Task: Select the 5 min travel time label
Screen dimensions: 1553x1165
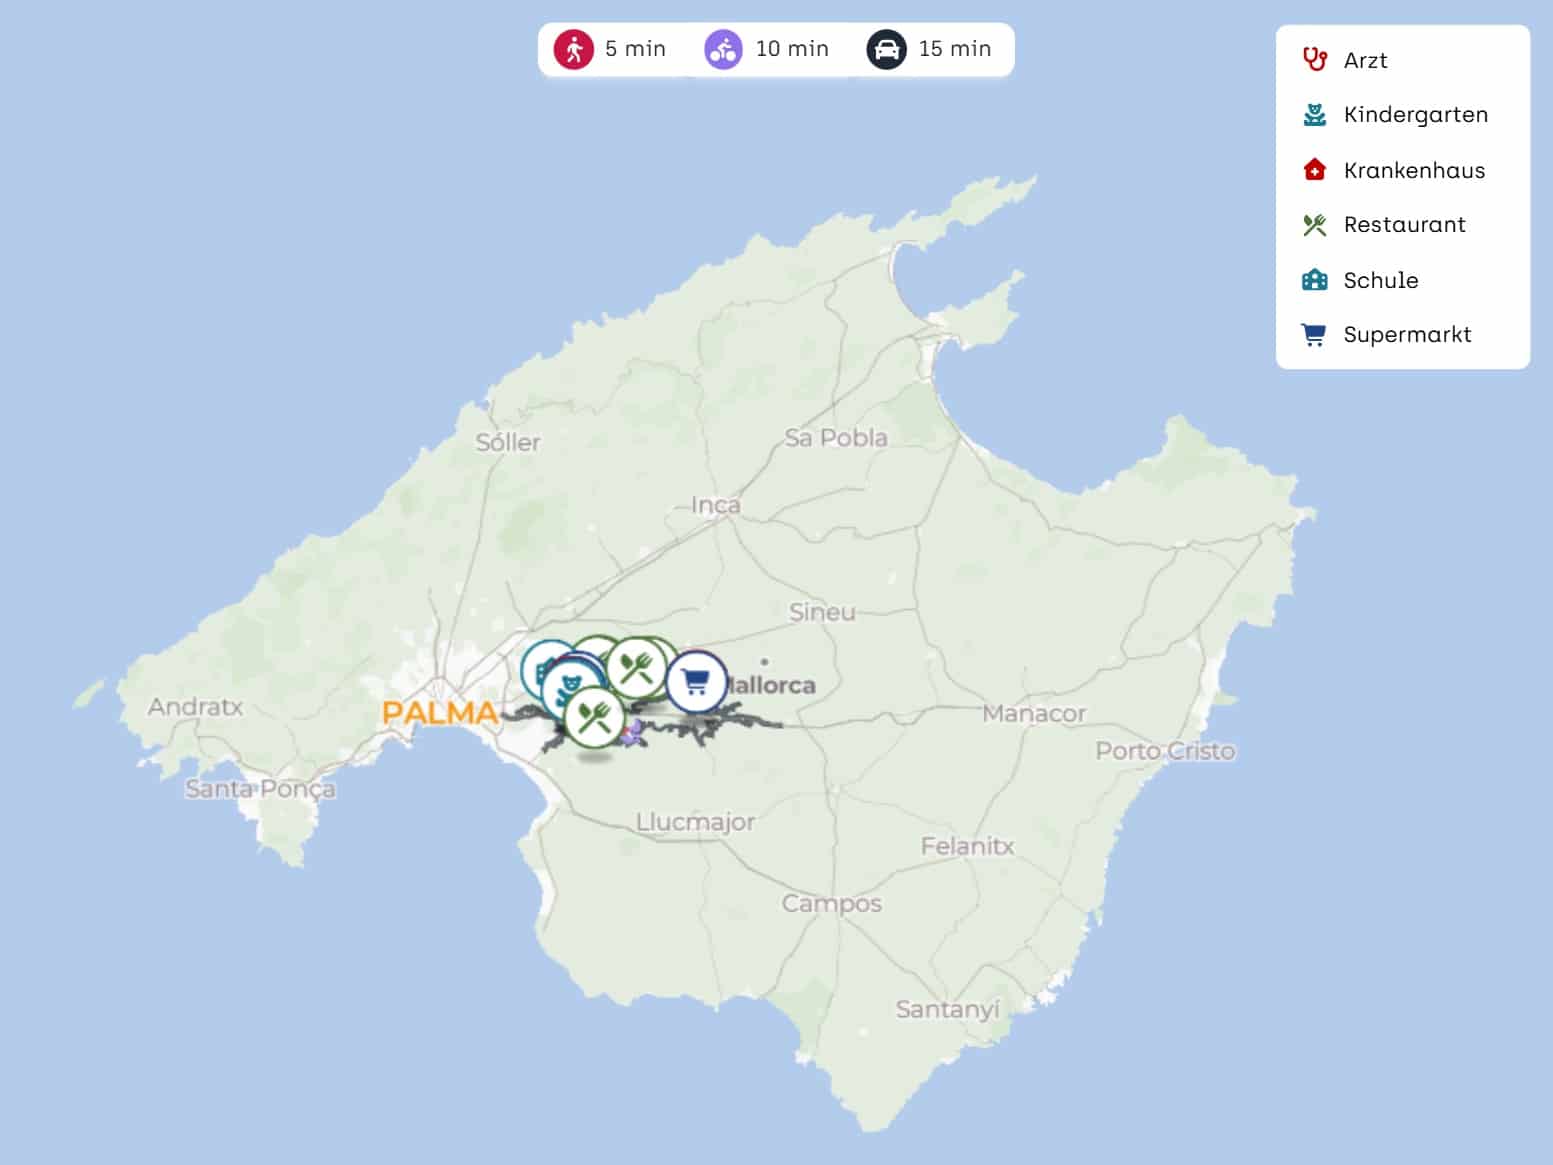Action: pos(635,49)
